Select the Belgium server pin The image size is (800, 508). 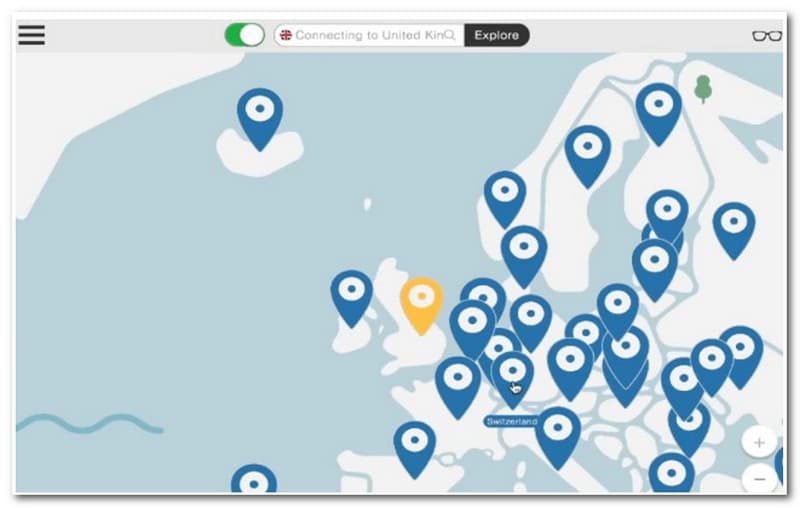point(472,329)
